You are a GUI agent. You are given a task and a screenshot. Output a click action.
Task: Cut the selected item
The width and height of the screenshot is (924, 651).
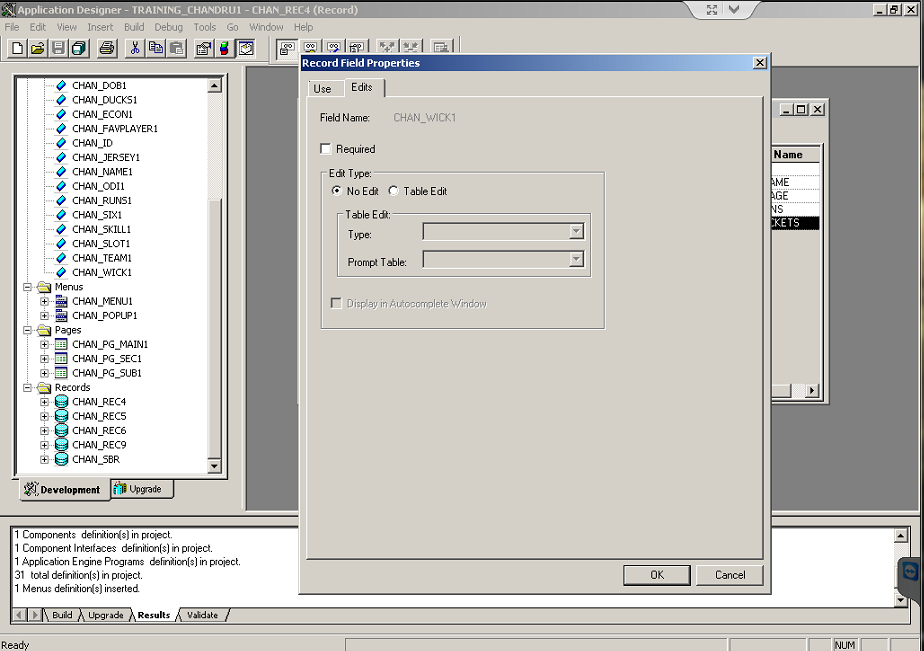point(136,48)
